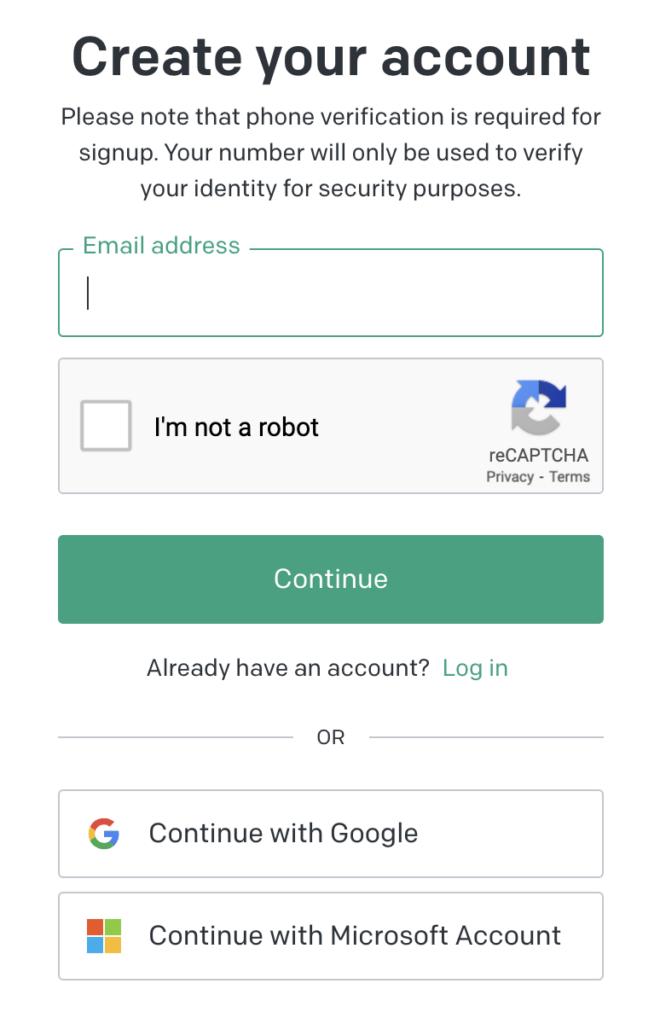Screen dimensions: 660x1024
Task: Click the reCAPTCHA caption under the logo
Action: pos(538,455)
